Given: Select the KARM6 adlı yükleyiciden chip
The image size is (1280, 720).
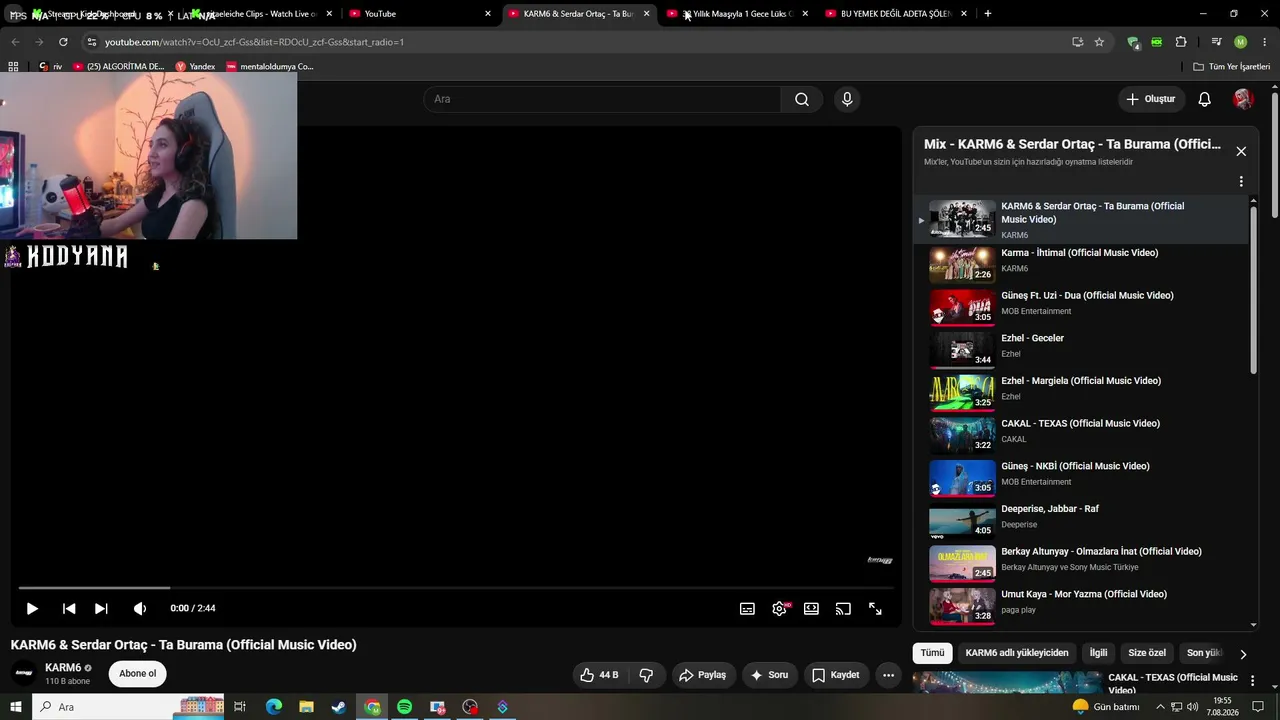Looking at the screenshot, I should pos(1017,653).
